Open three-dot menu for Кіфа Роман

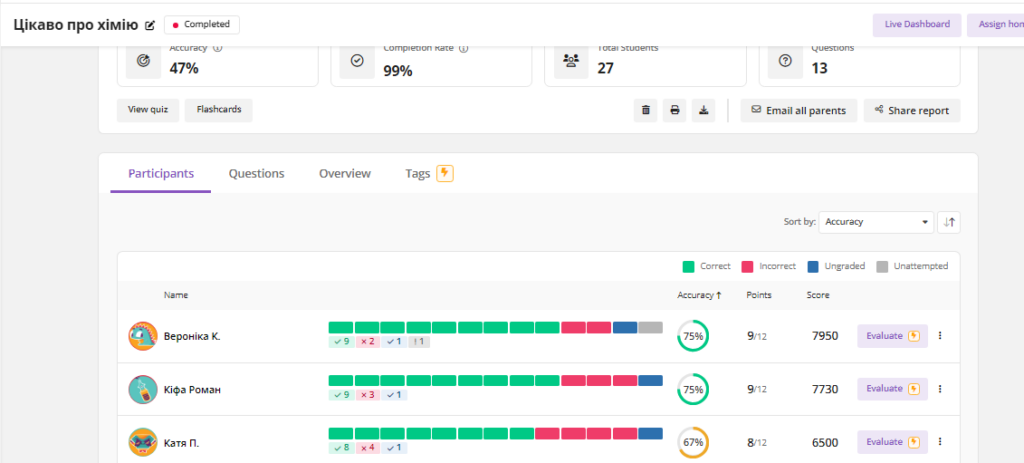(x=939, y=389)
